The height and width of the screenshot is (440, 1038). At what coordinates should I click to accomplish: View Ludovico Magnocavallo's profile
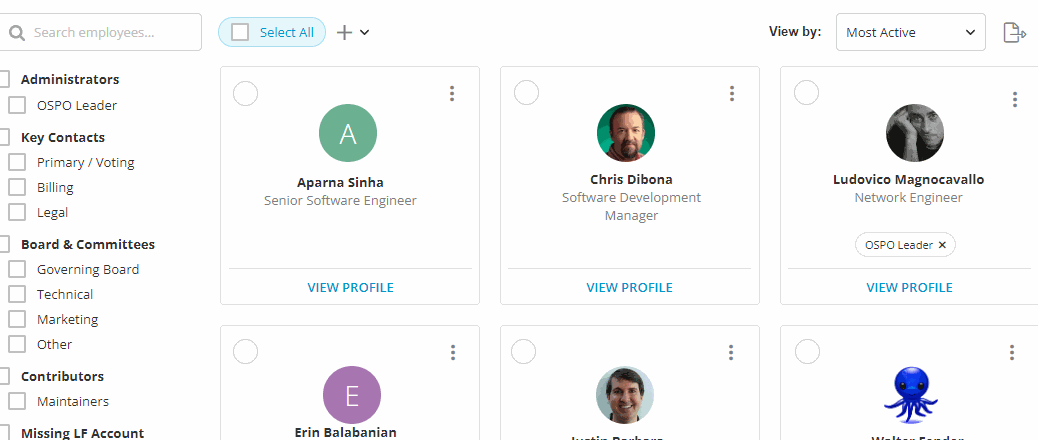click(x=909, y=287)
